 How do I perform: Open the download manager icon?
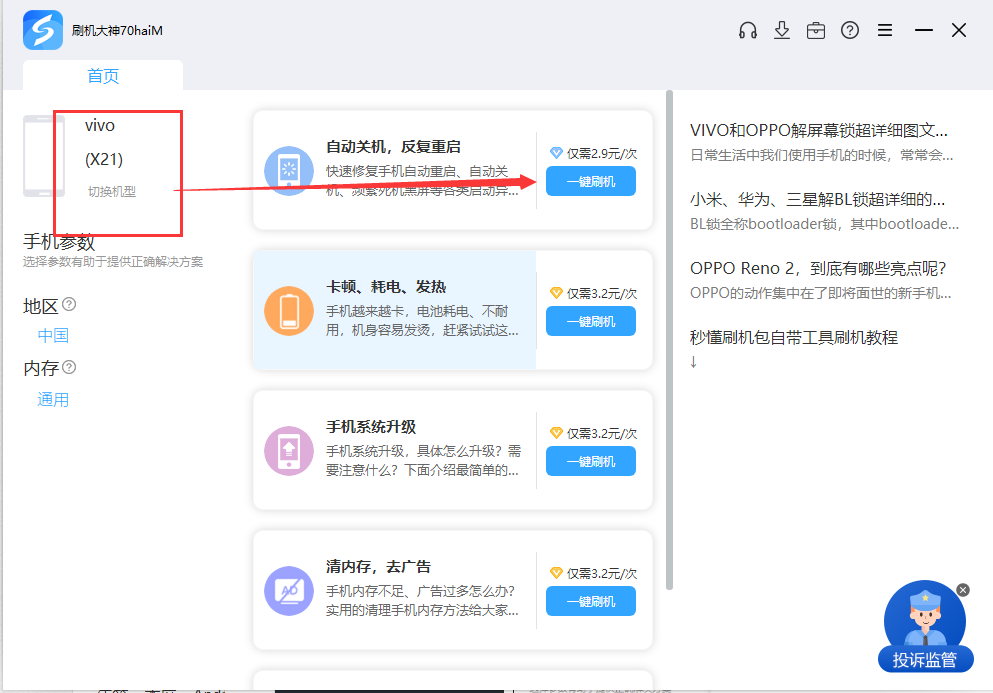pos(782,30)
